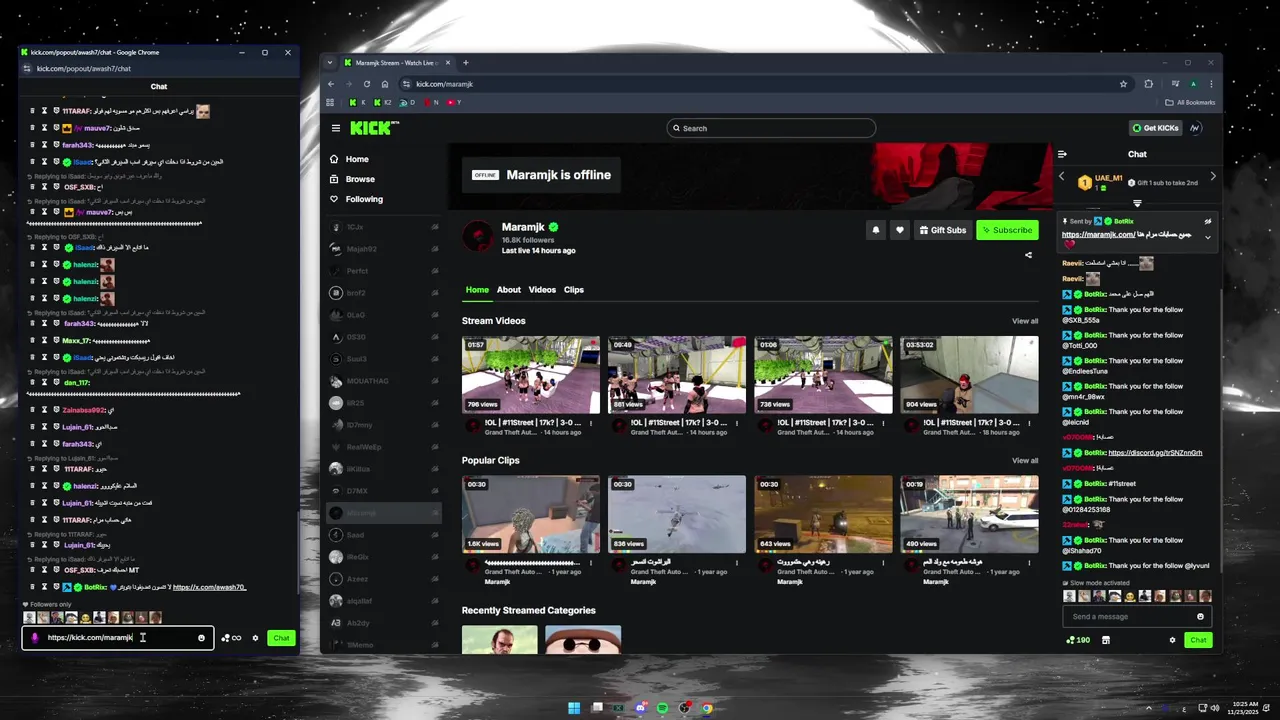This screenshot has width=1280, height=720.
Task: Reload the kick.com/maramjk page
Action: point(367,84)
